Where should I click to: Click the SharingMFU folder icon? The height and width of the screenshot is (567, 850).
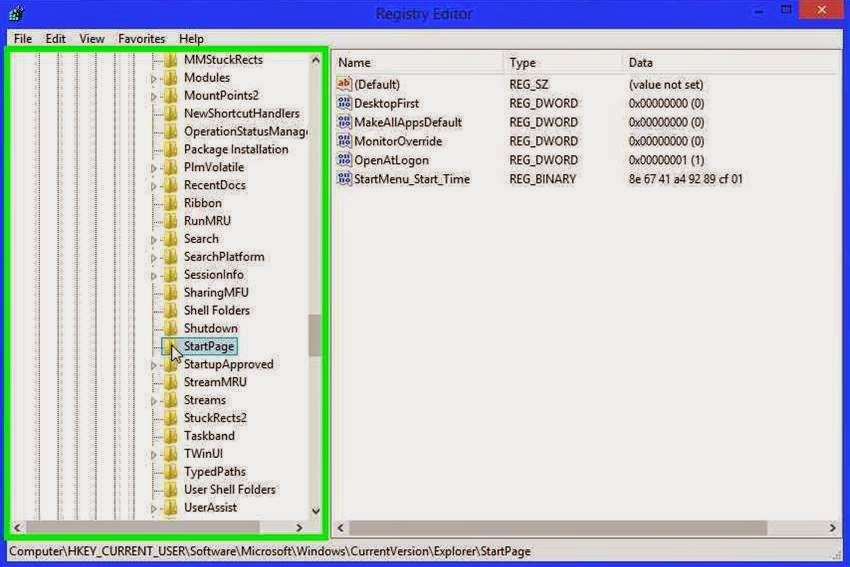point(171,292)
